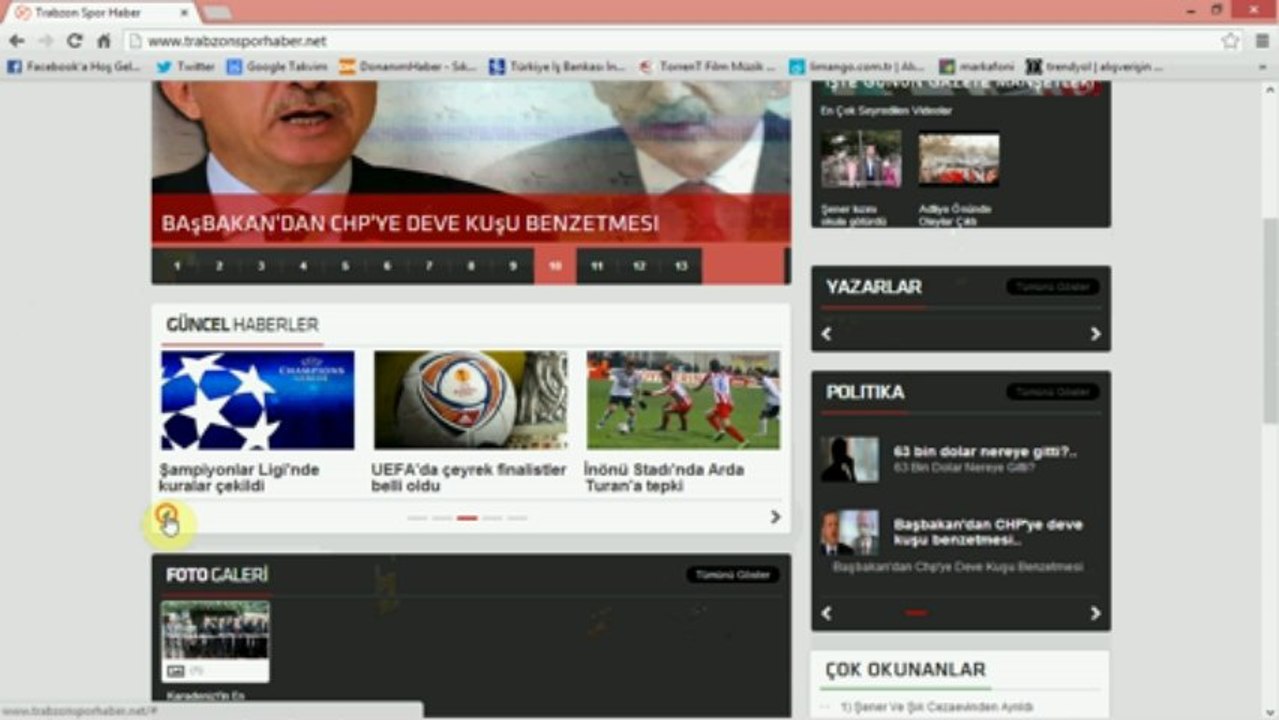Open the Twitter bookmark
This screenshot has width=1279, height=720.
186,67
